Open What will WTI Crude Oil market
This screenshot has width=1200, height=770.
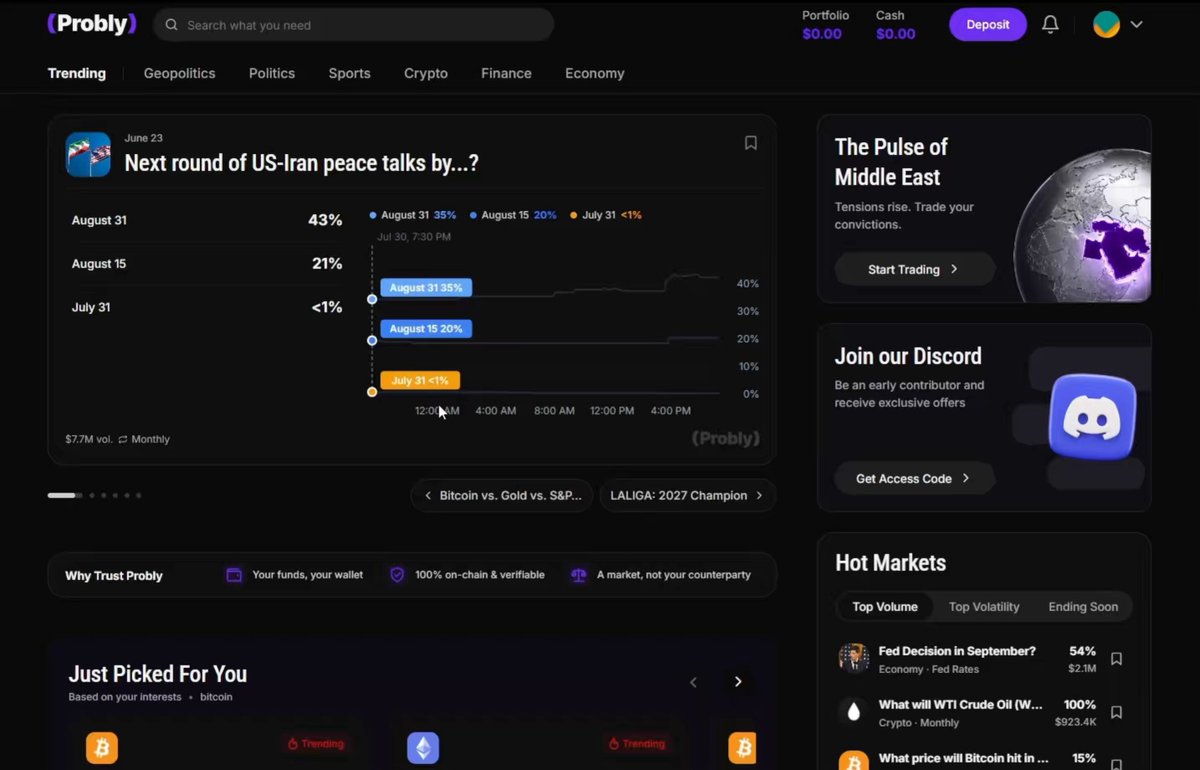960,704
